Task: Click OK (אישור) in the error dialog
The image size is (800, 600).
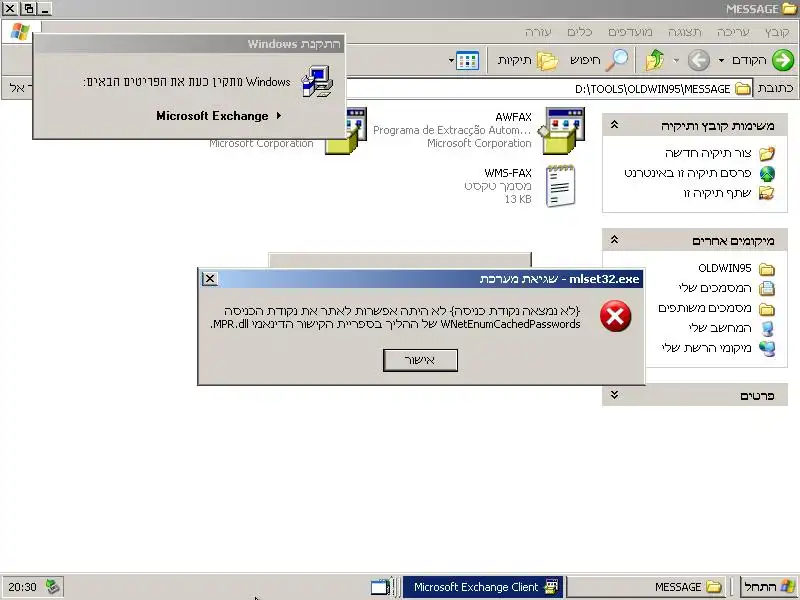Action: [x=420, y=360]
